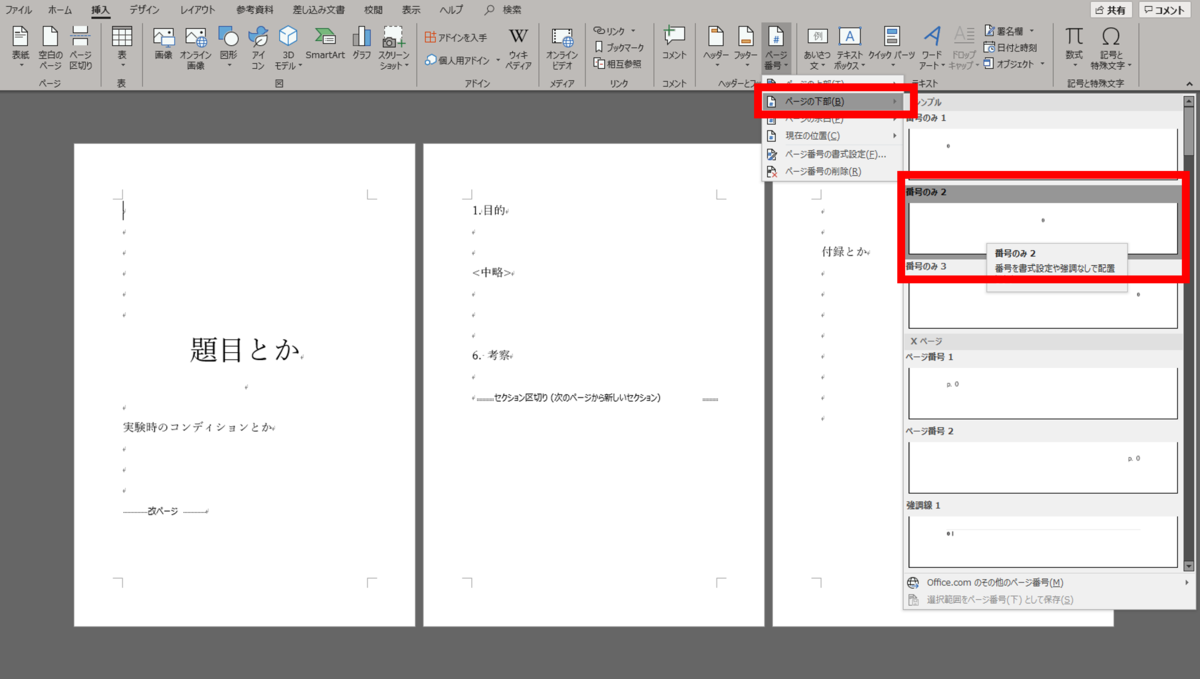
Task: Open the footer (フッター) dropdown
Action: coord(746,47)
